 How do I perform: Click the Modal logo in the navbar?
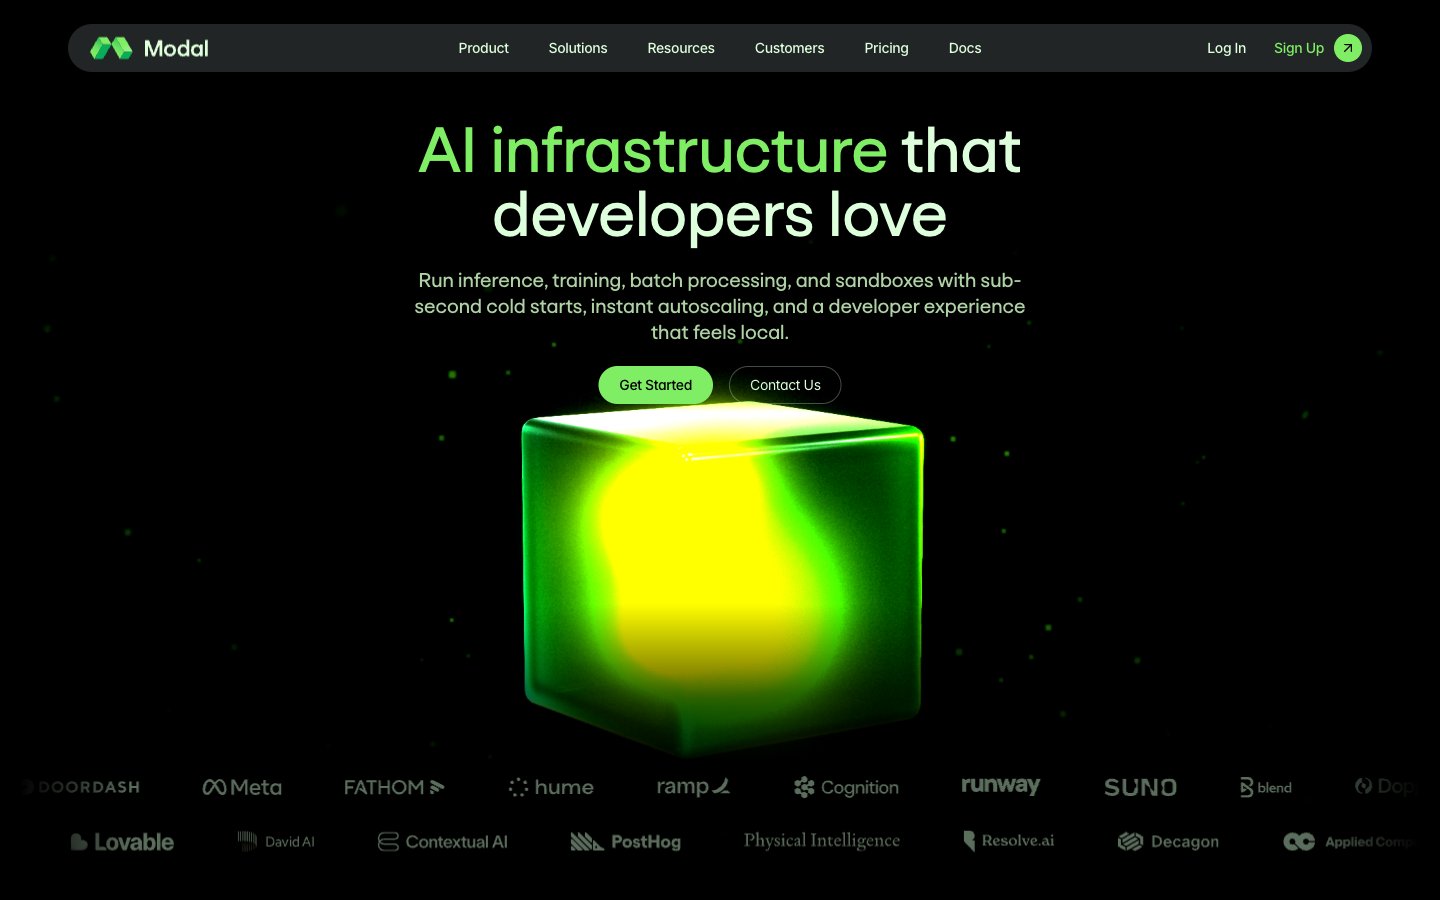point(150,48)
